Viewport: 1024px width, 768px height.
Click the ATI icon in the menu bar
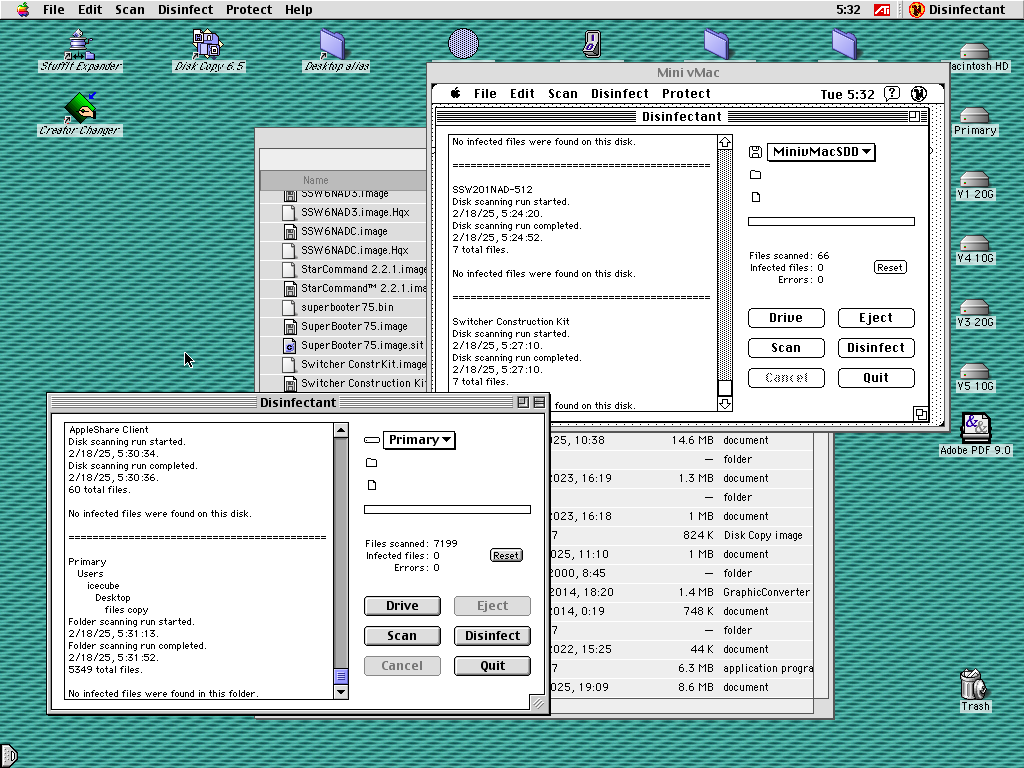(882, 10)
